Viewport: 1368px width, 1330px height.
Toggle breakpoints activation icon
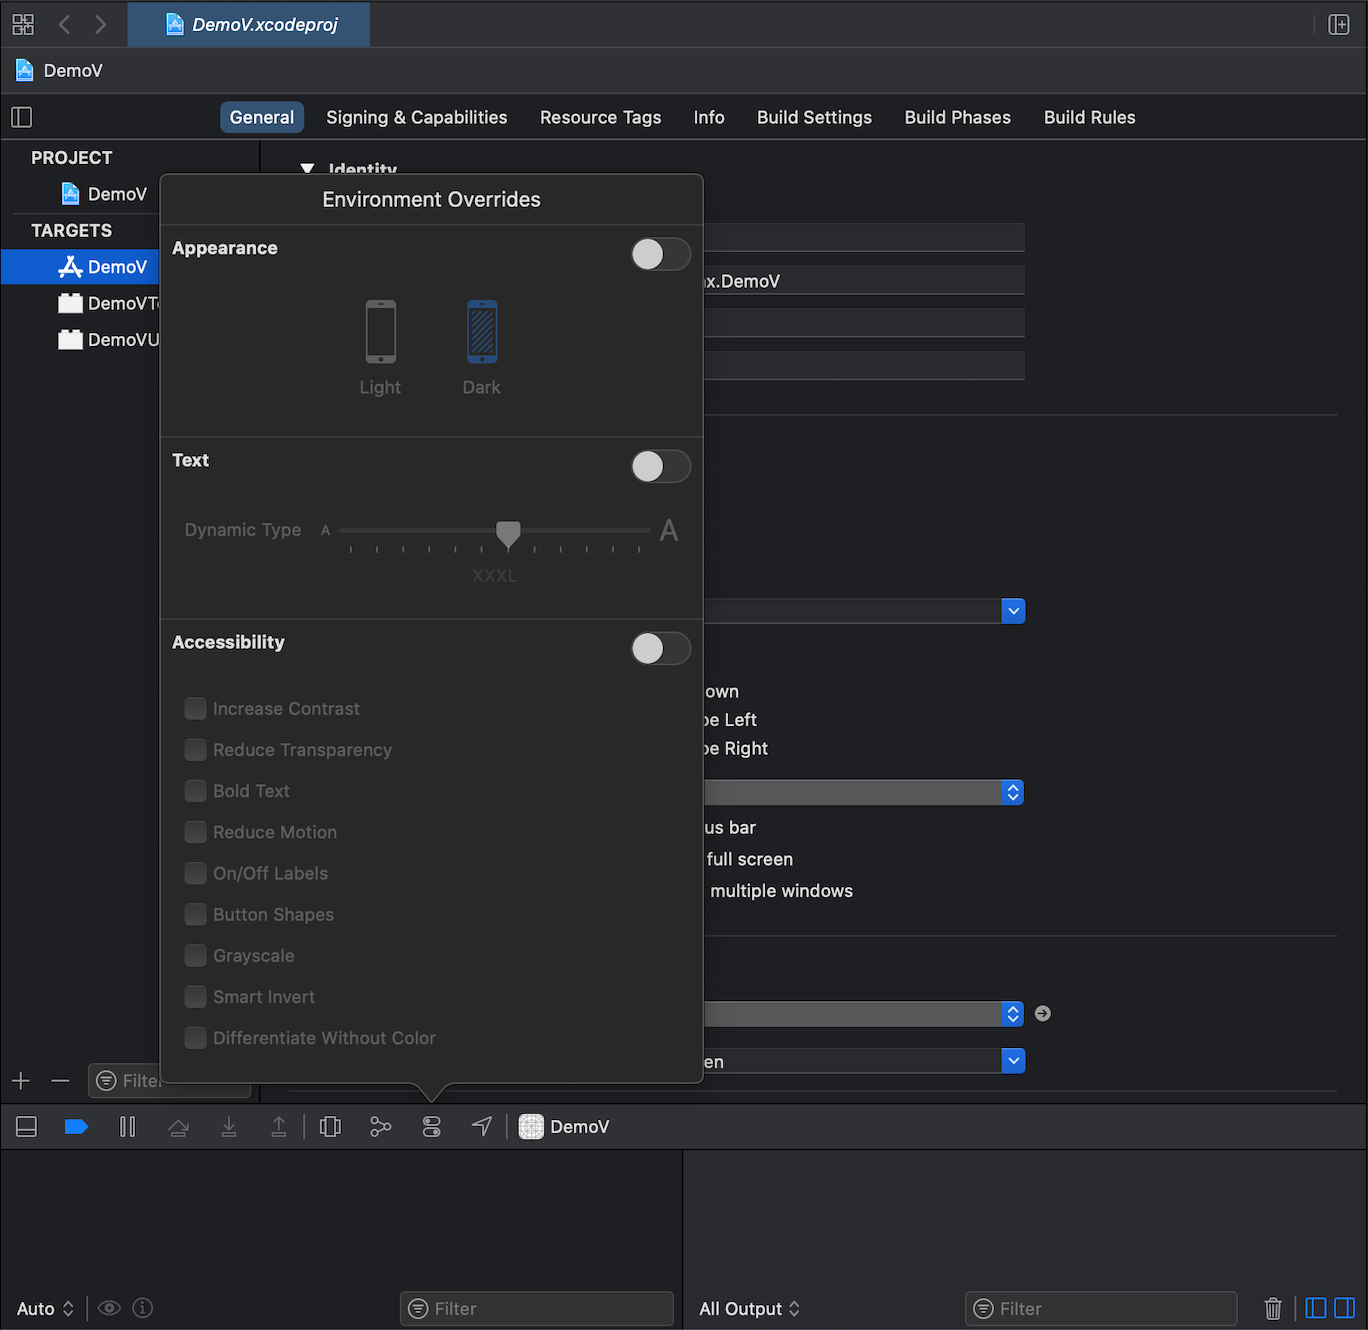coord(76,1127)
